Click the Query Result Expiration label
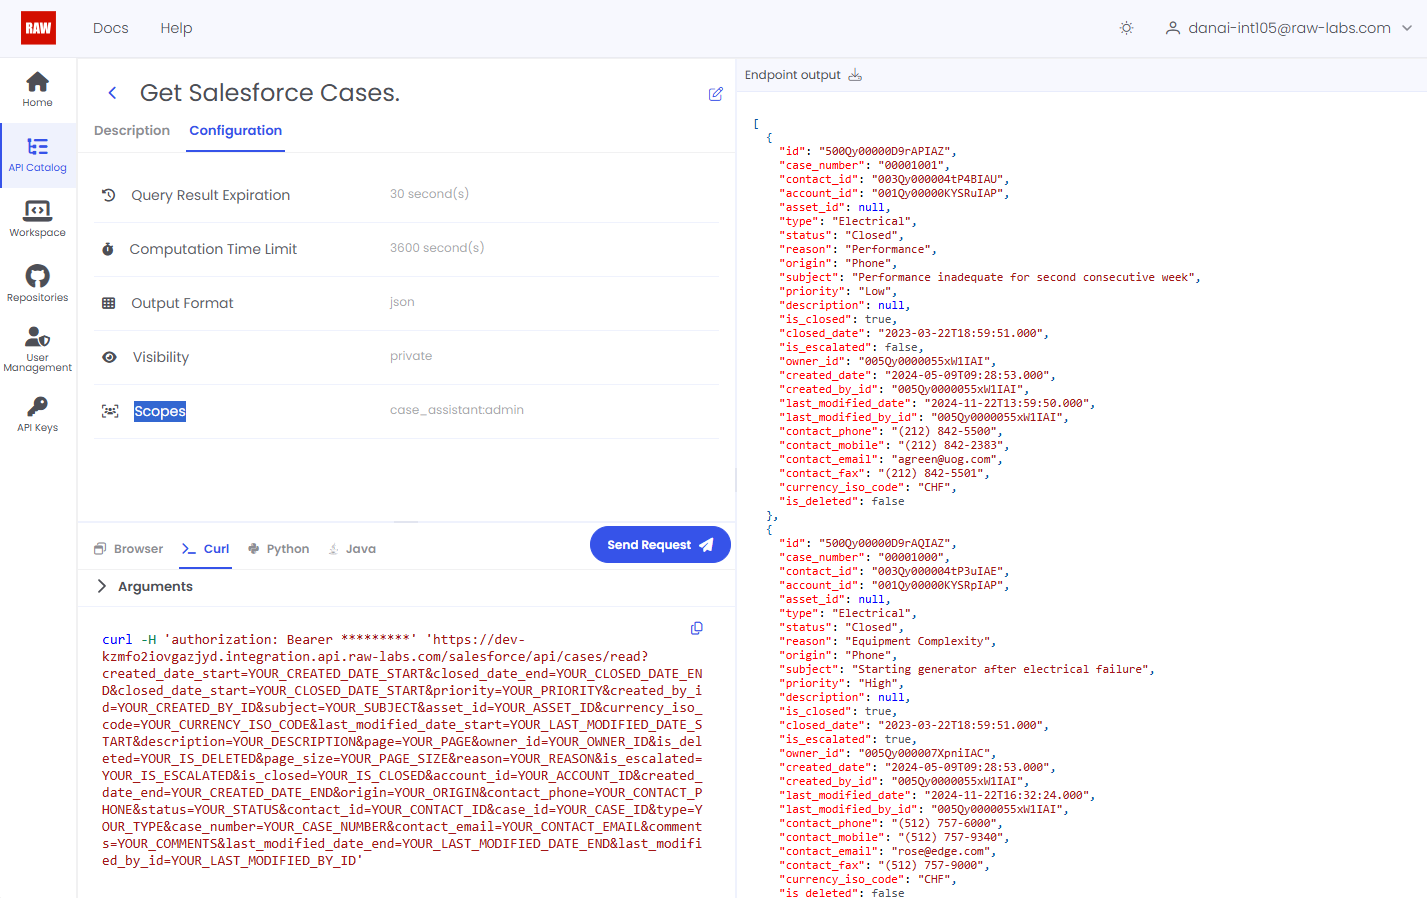1427x898 pixels. click(211, 195)
